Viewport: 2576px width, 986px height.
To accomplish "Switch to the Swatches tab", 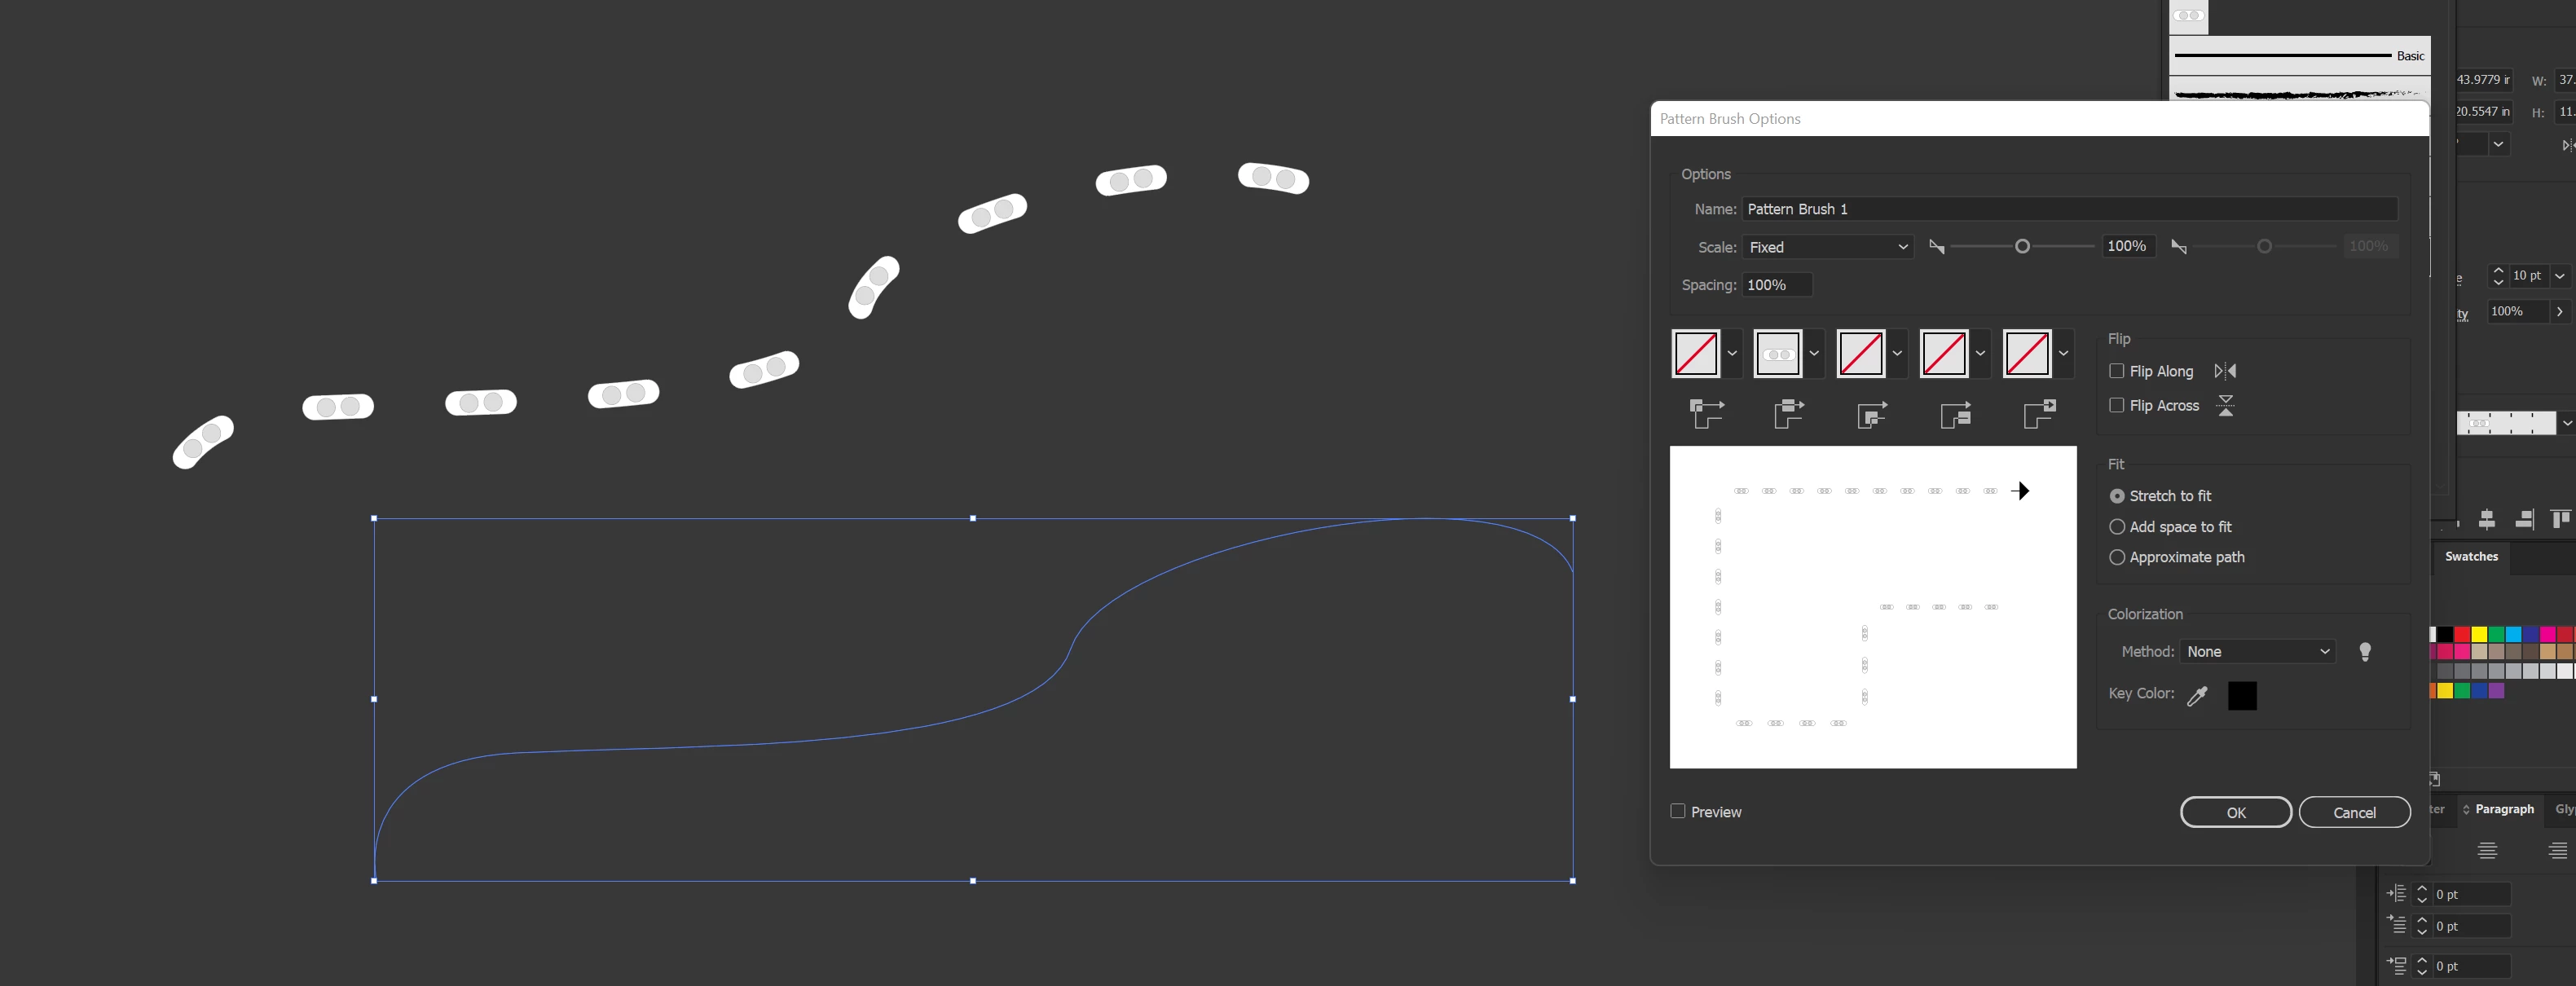I will click(x=2471, y=557).
